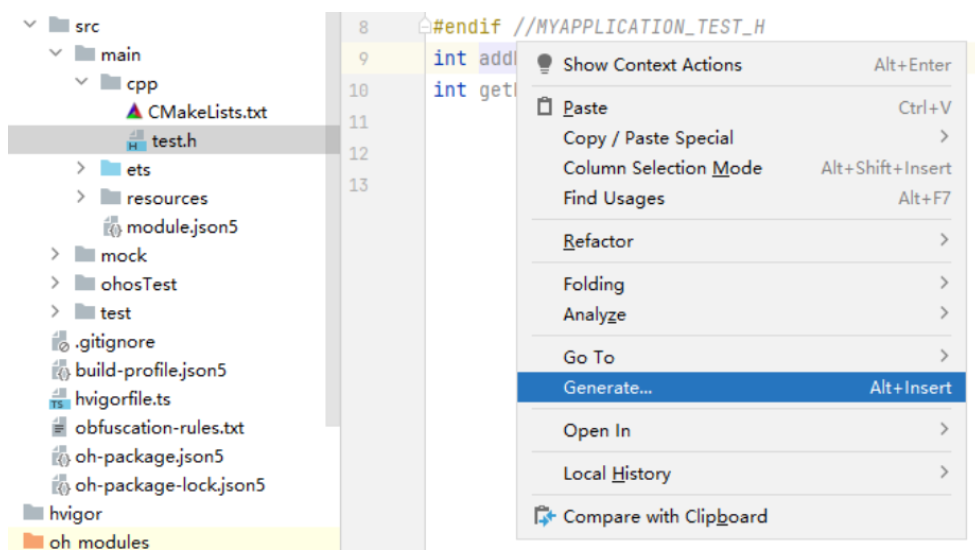Collapse the cpp folder
The image size is (975, 558).
click(82, 83)
